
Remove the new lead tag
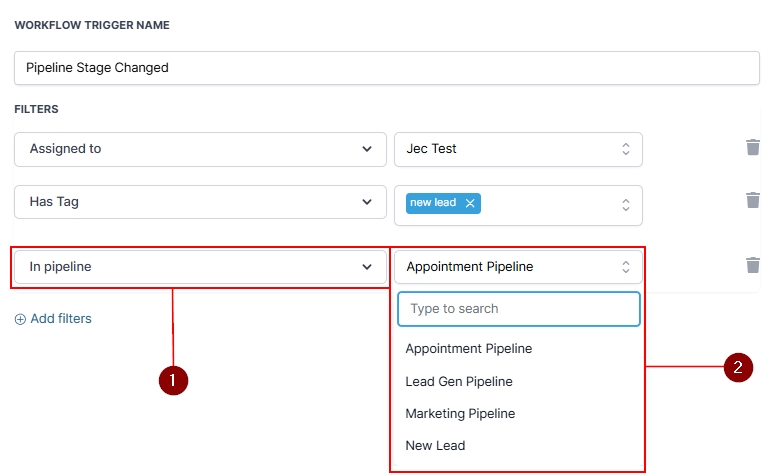[x=470, y=203]
